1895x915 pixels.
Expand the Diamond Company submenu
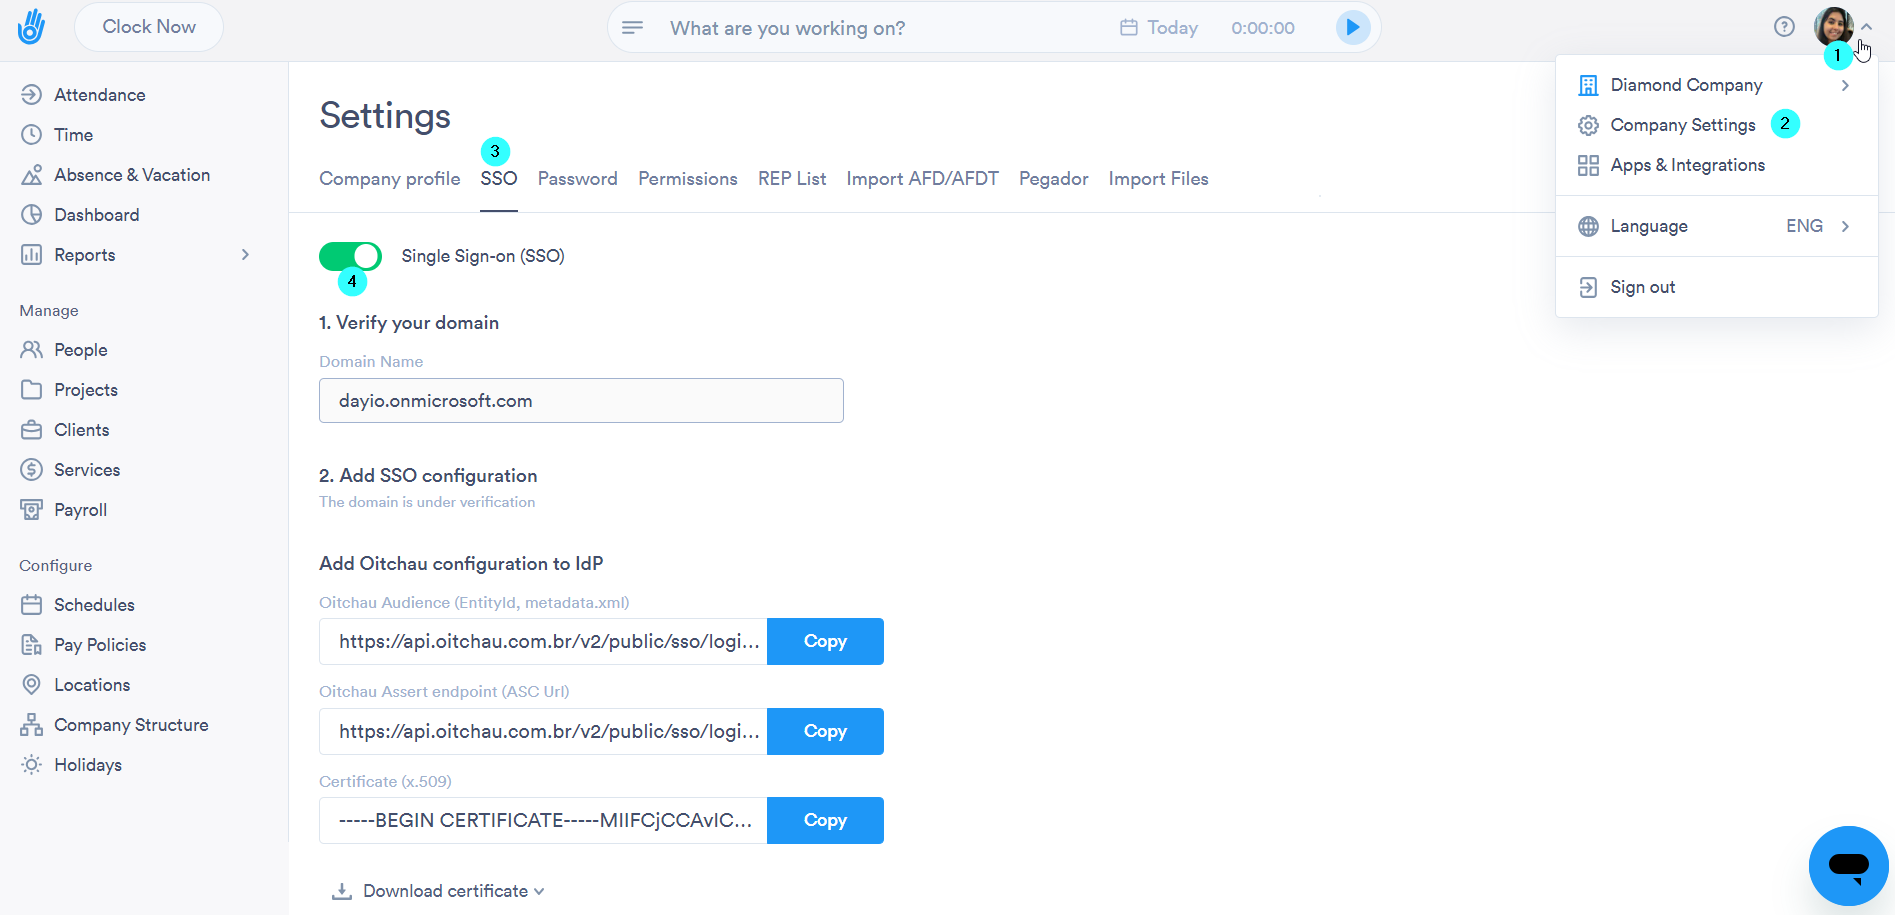(1845, 85)
